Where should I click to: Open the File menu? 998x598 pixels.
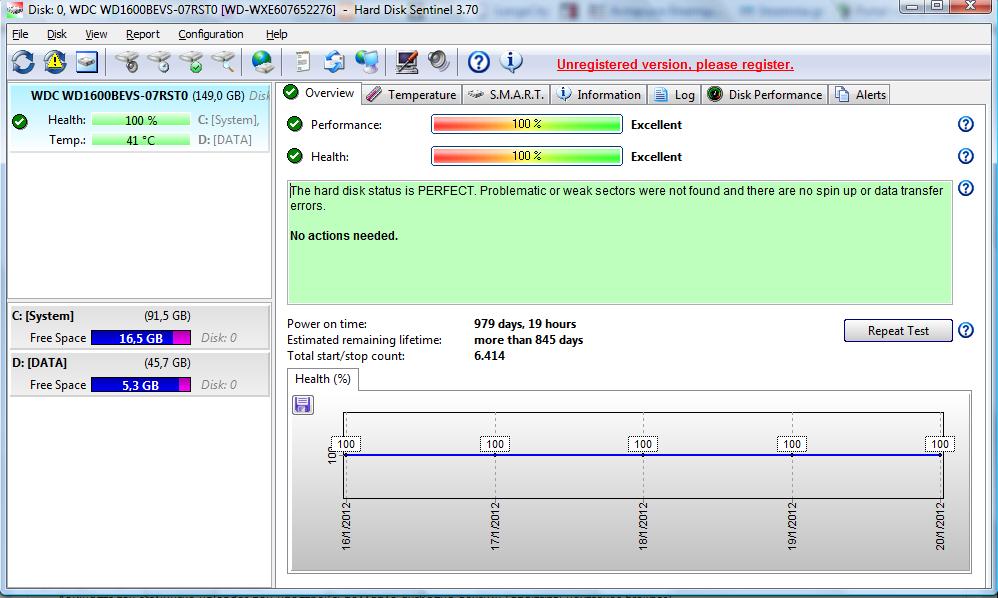pos(20,34)
